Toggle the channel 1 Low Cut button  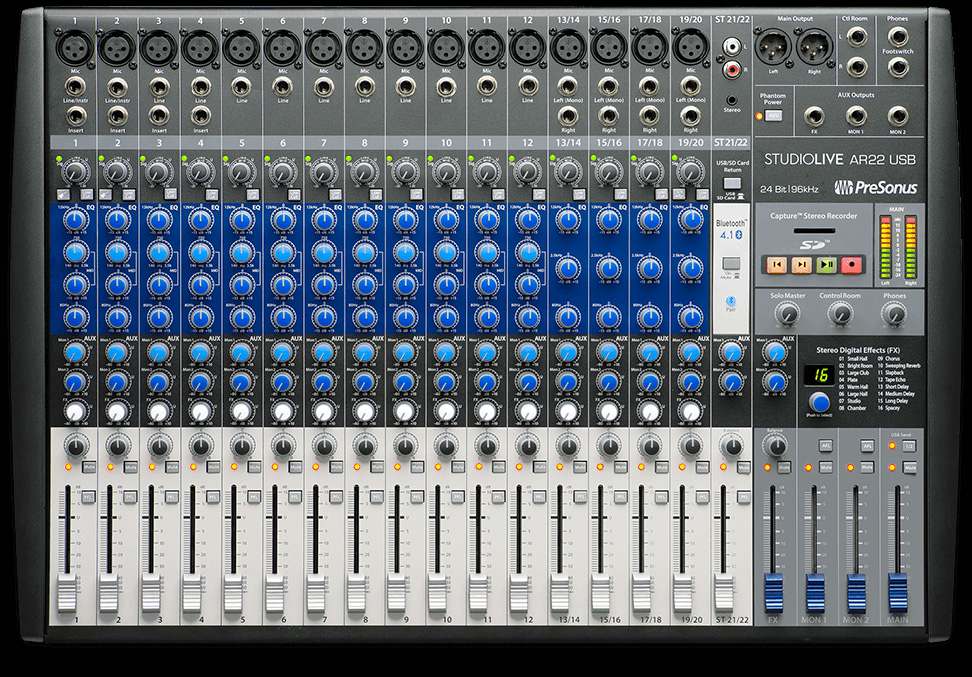[x=87, y=194]
